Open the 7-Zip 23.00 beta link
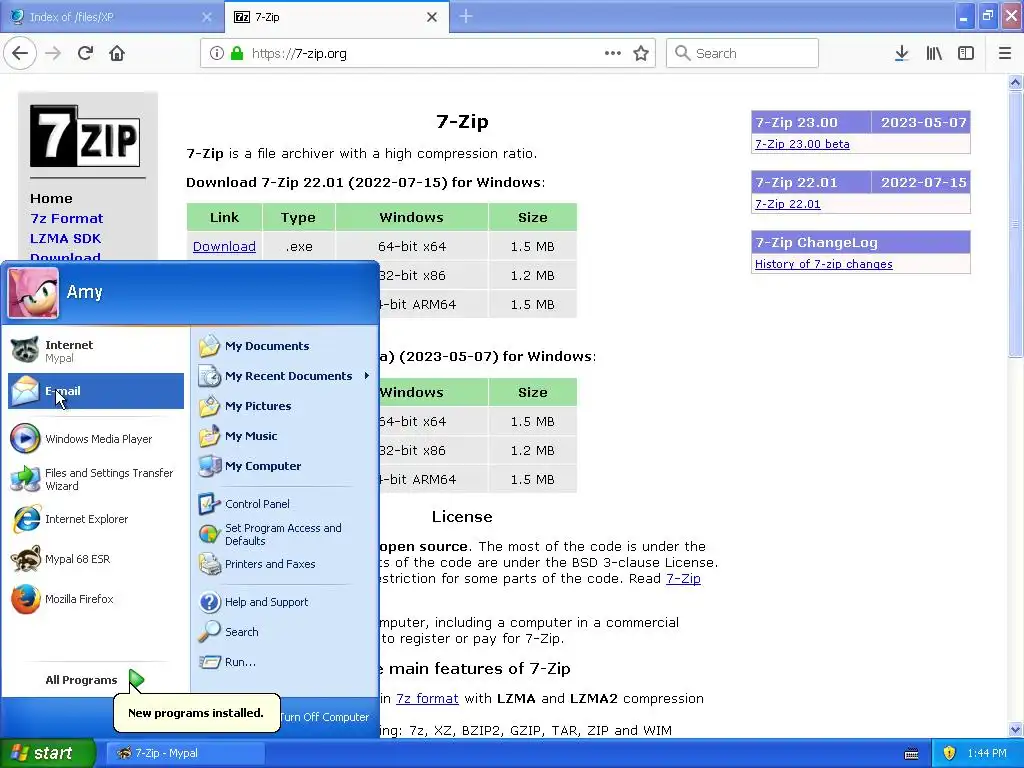 pos(802,144)
